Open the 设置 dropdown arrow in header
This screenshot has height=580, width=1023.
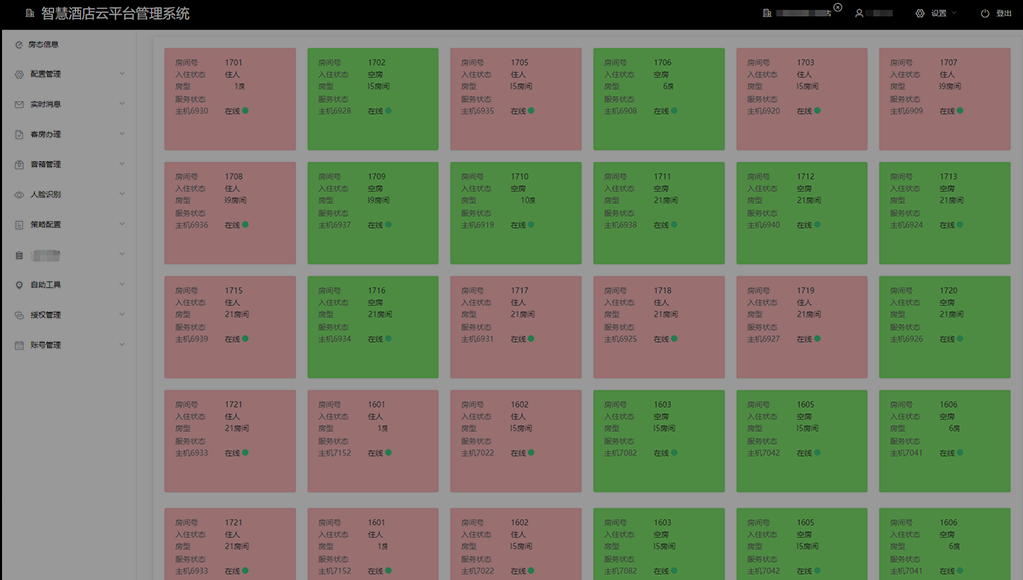point(954,12)
